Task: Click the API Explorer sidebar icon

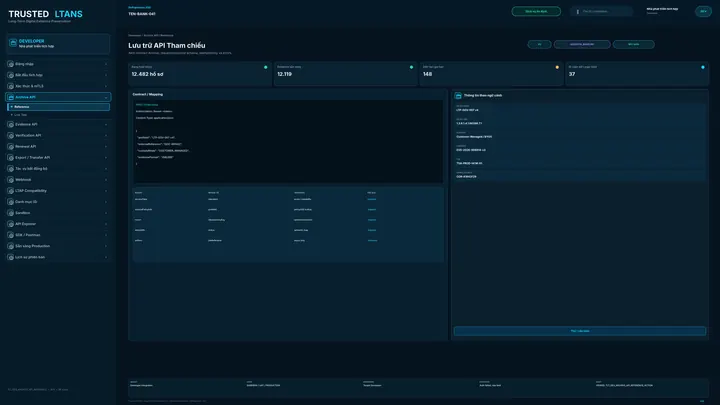Action: click(x=11, y=224)
